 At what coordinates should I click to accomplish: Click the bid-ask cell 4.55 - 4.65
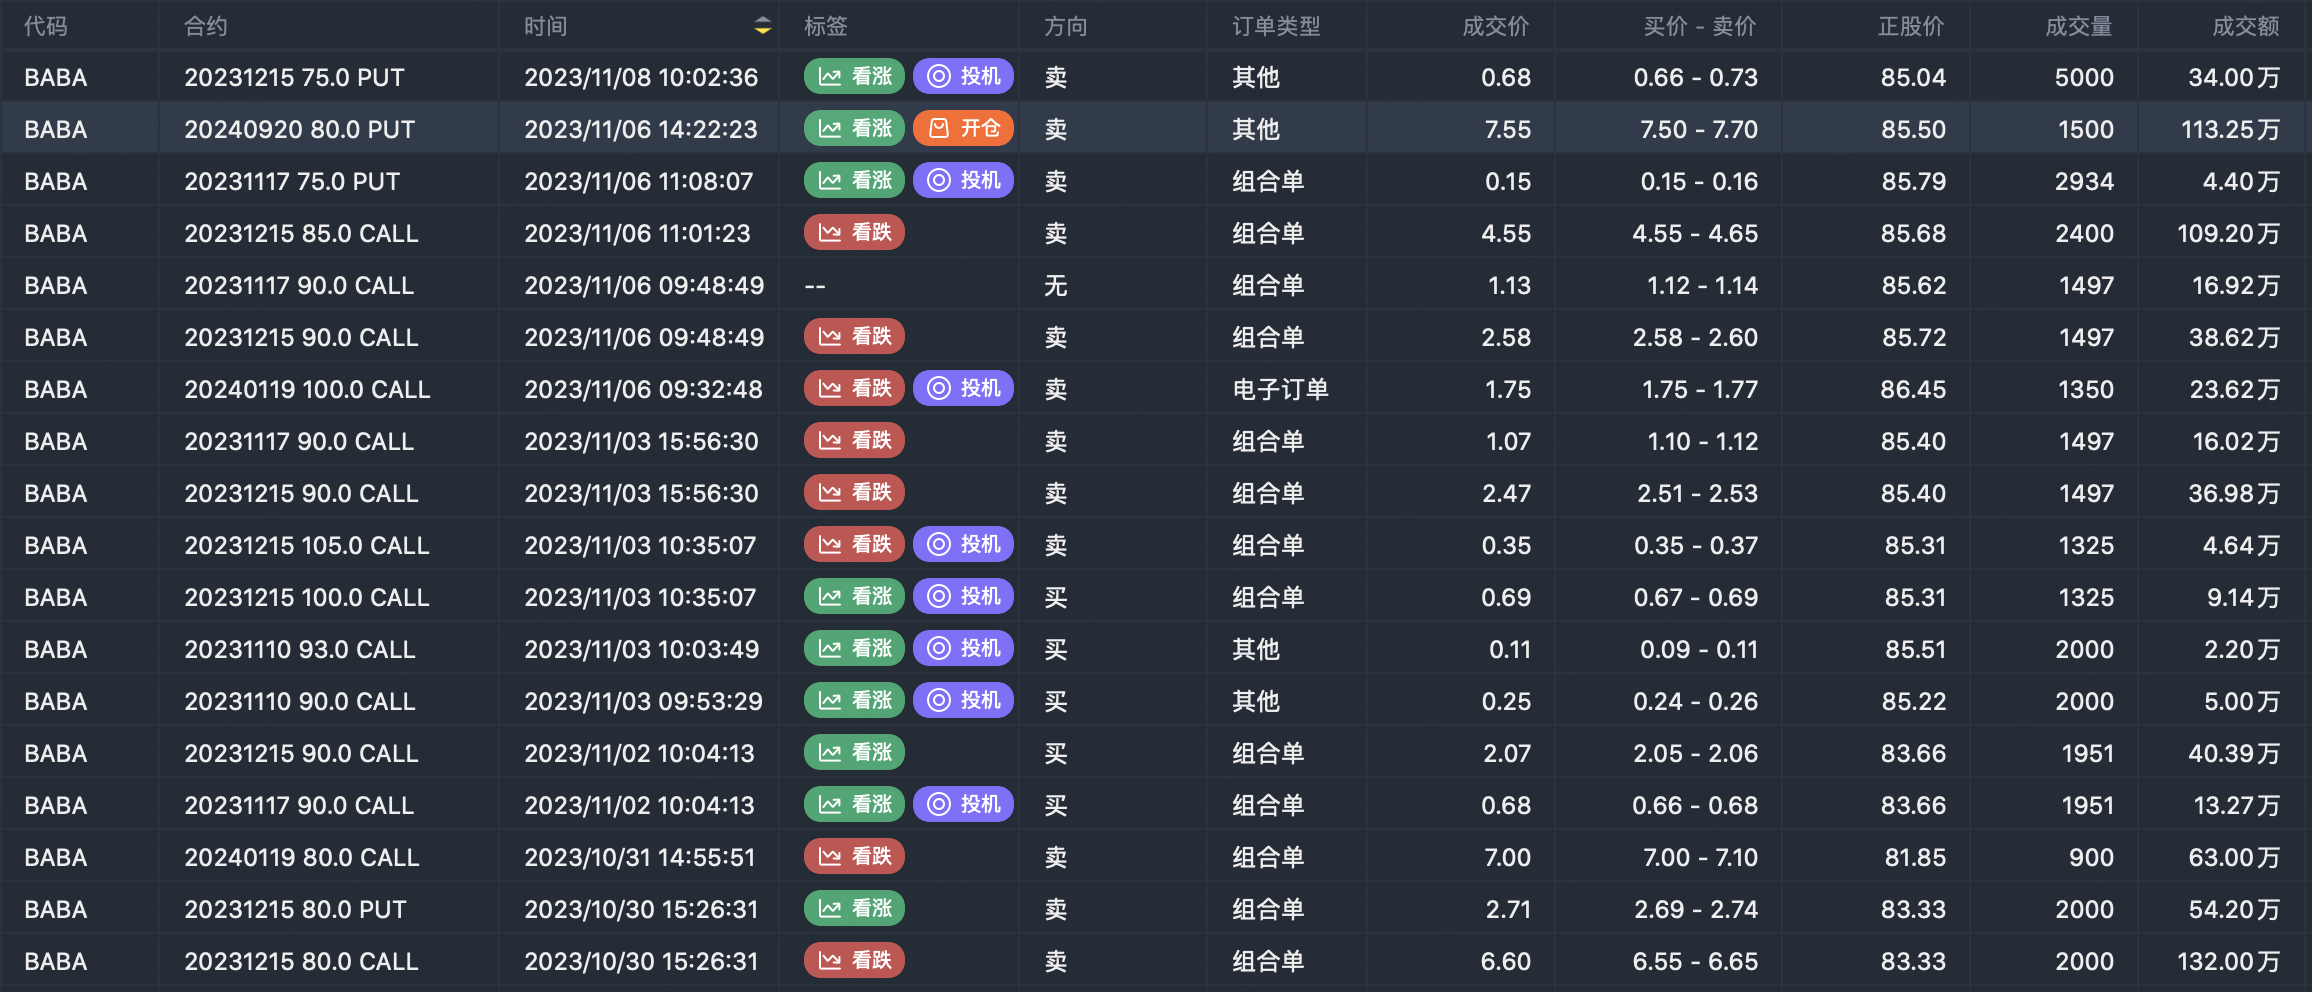point(1695,233)
